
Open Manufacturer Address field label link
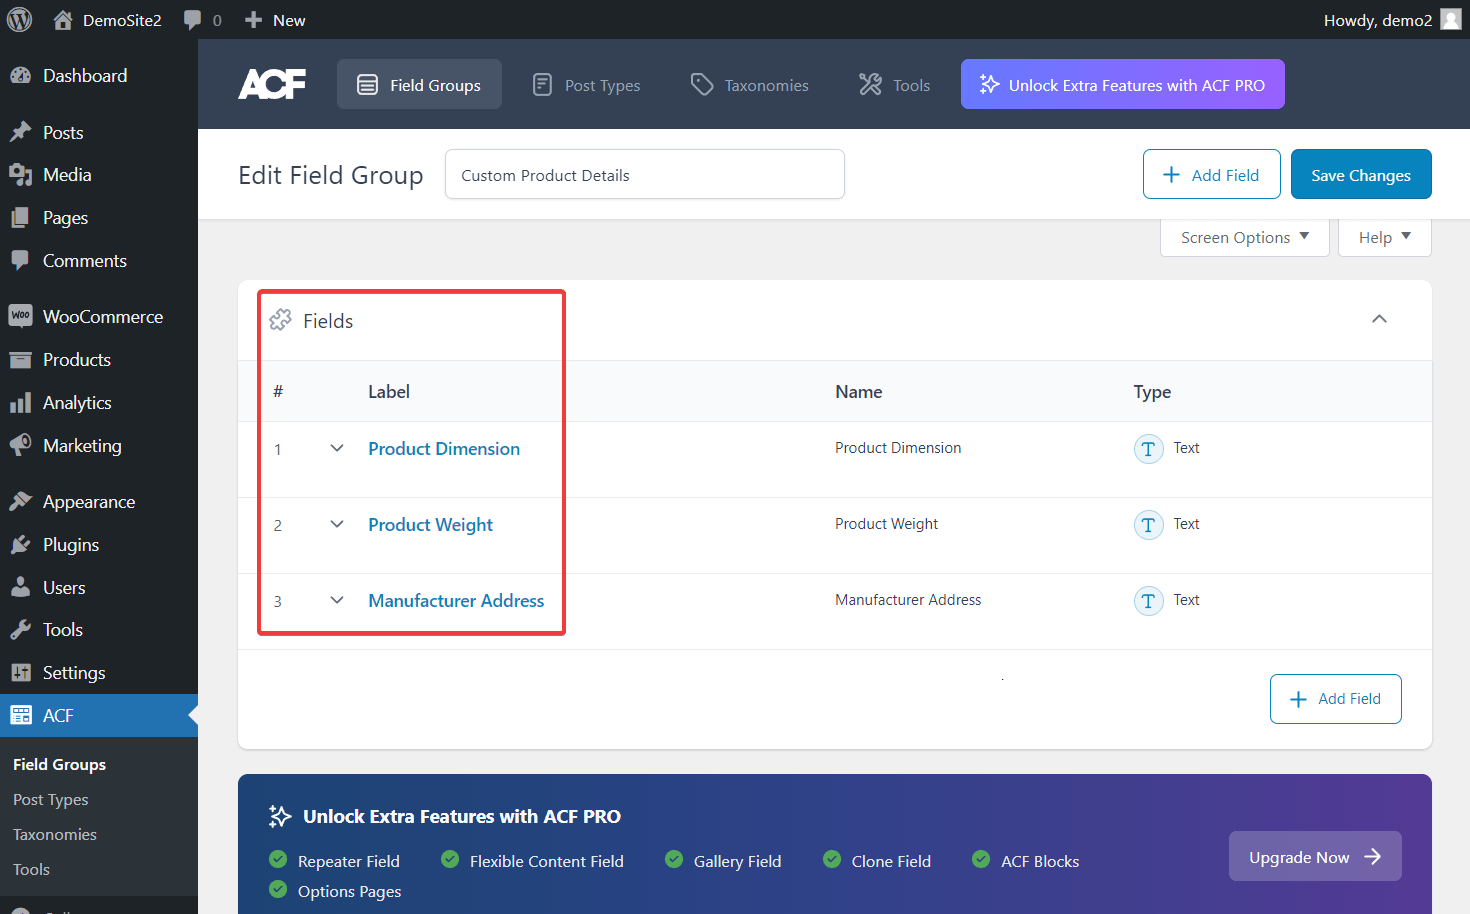456,601
